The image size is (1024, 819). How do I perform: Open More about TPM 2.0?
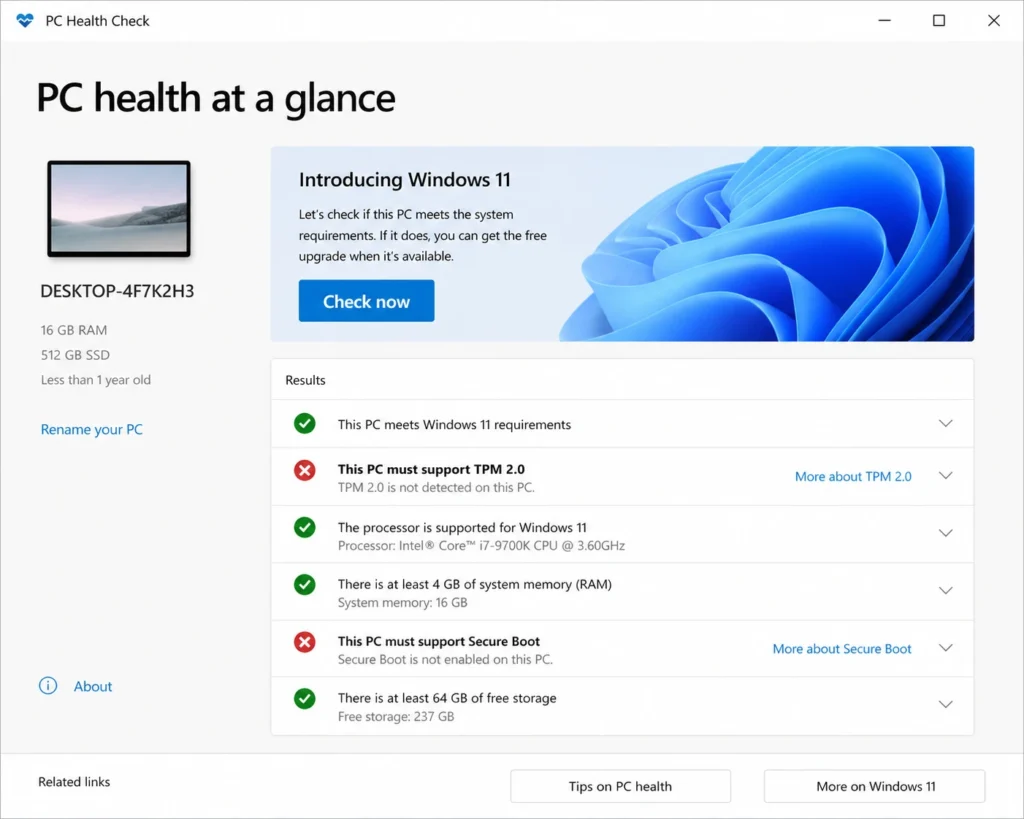coord(852,476)
